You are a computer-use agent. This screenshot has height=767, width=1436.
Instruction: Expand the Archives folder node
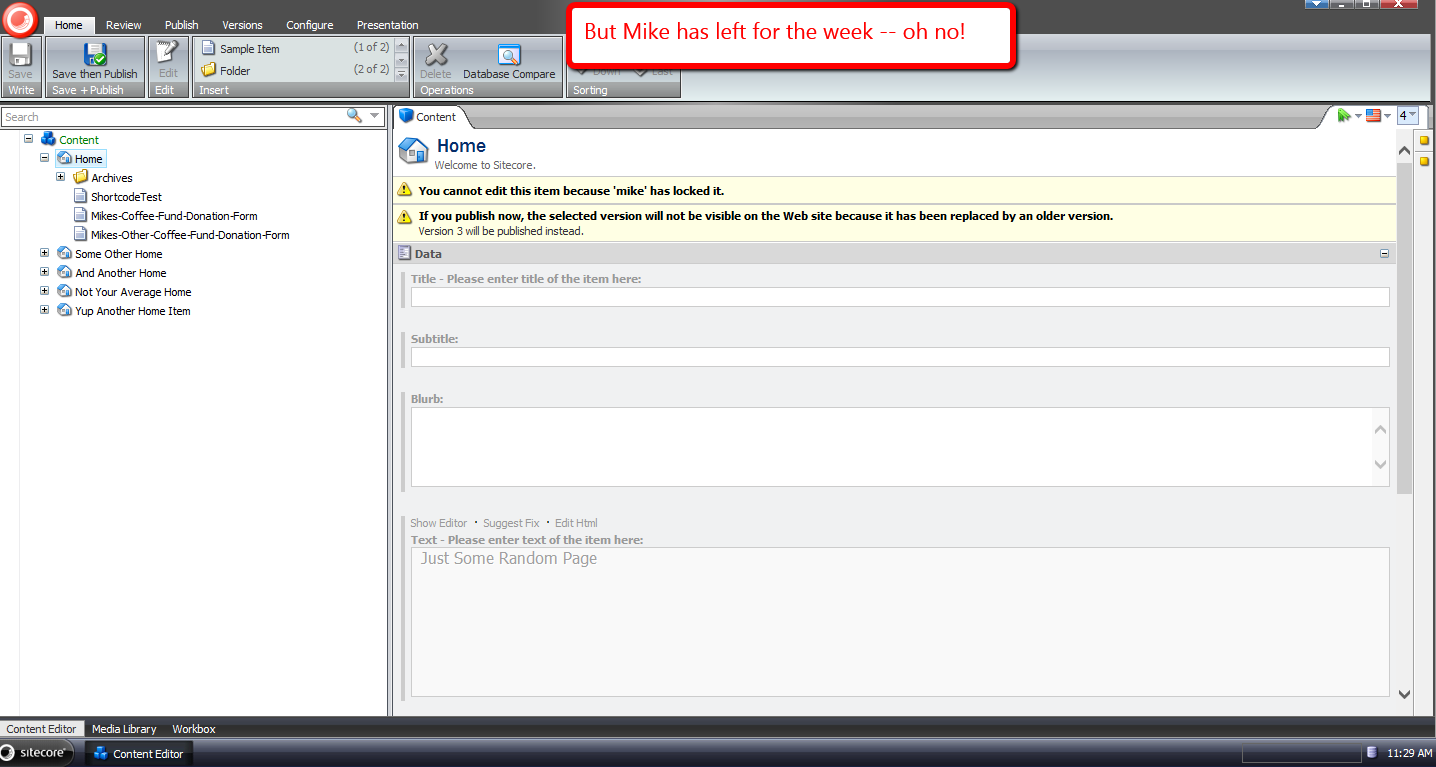(61, 177)
